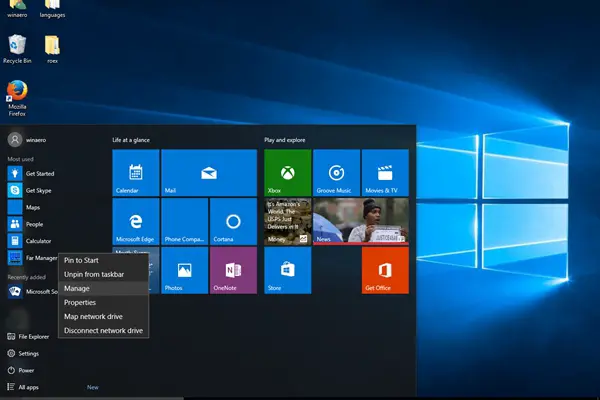Click the Get Office tile
Screen dimensions: 600x400
385,270
